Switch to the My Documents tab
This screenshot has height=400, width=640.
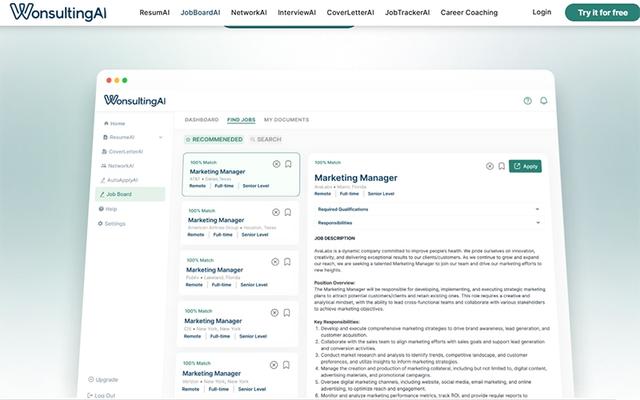pos(286,119)
